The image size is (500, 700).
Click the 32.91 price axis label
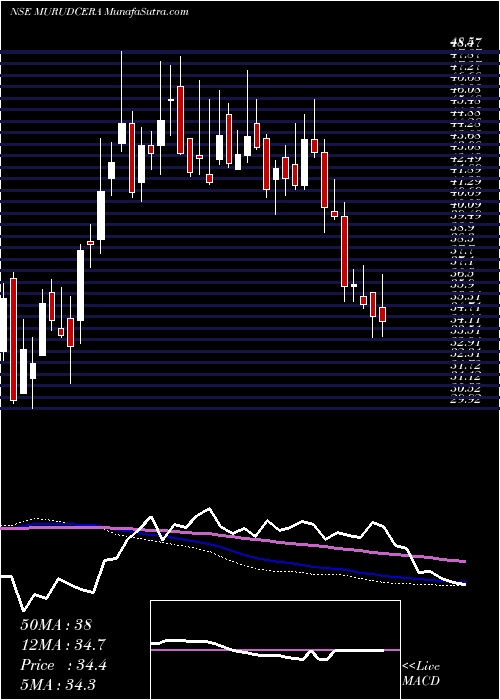(466, 342)
